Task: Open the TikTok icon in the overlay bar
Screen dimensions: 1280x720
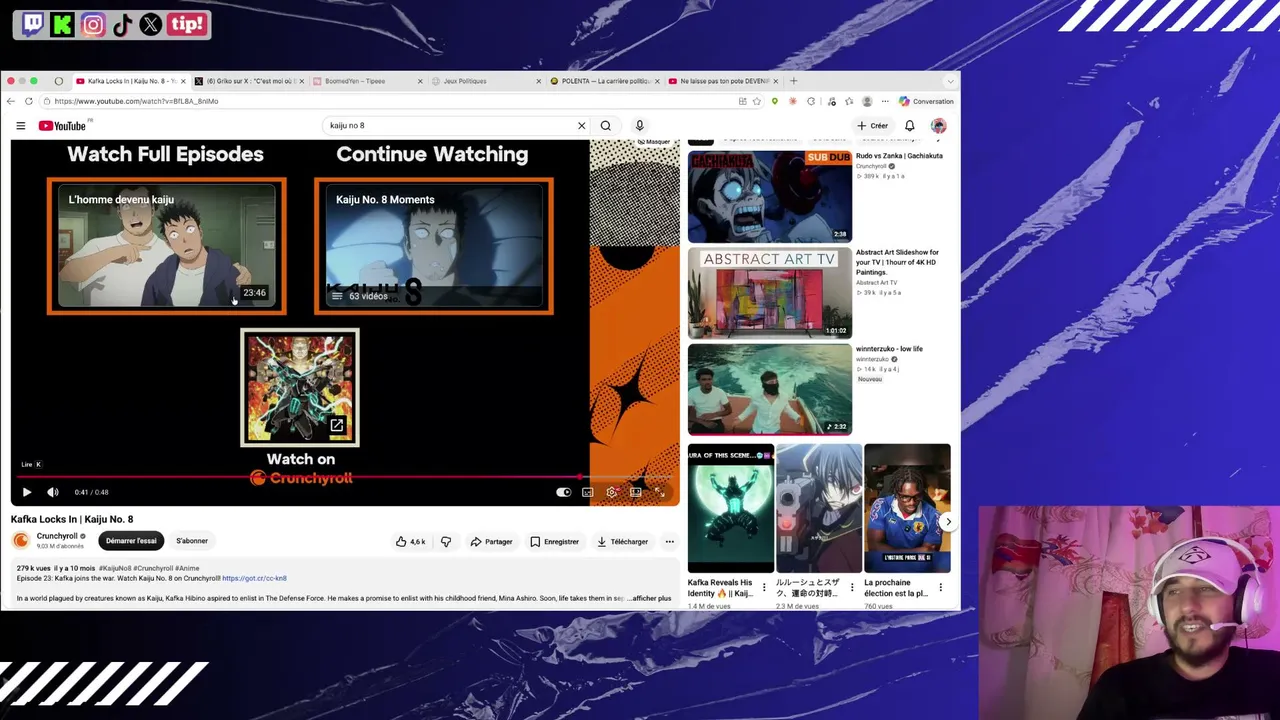Action: (x=122, y=24)
